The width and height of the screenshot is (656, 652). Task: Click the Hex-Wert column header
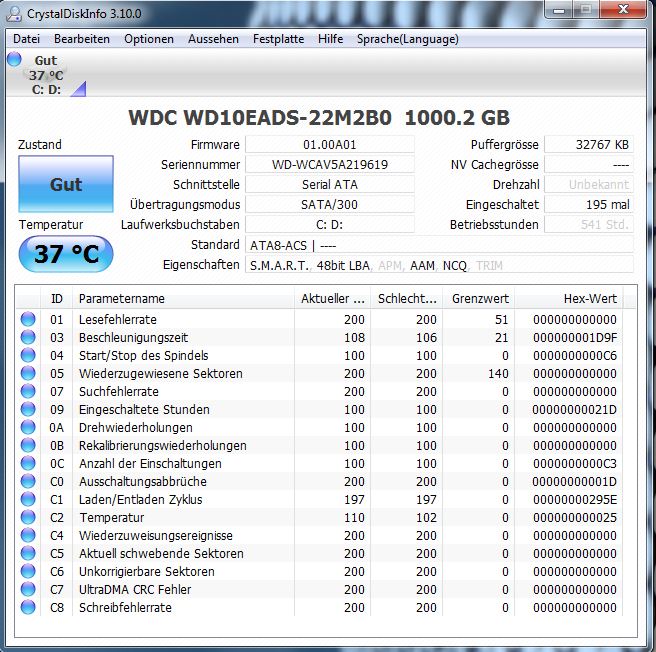569,298
